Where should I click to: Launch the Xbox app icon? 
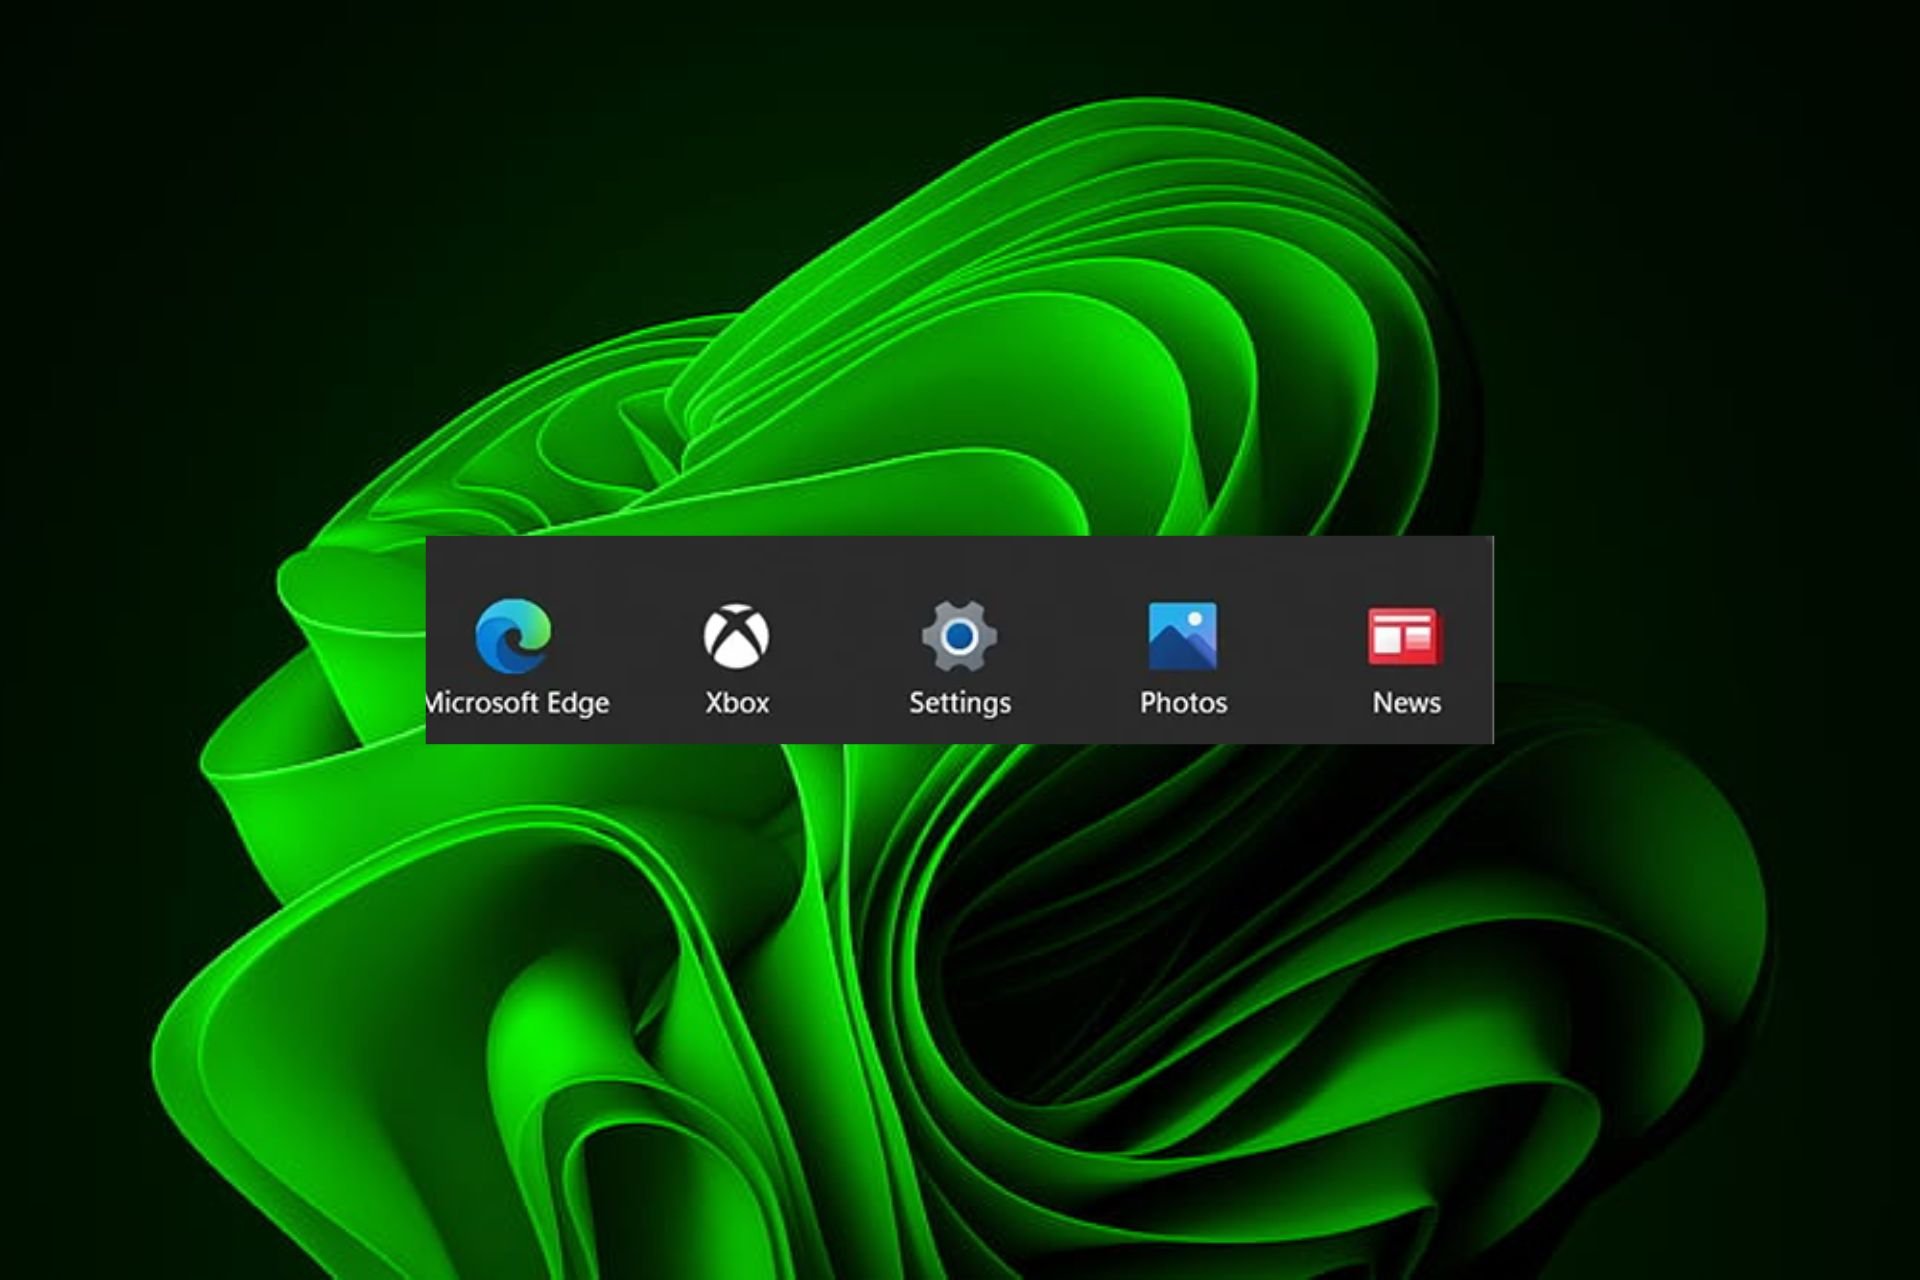pos(736,636)
